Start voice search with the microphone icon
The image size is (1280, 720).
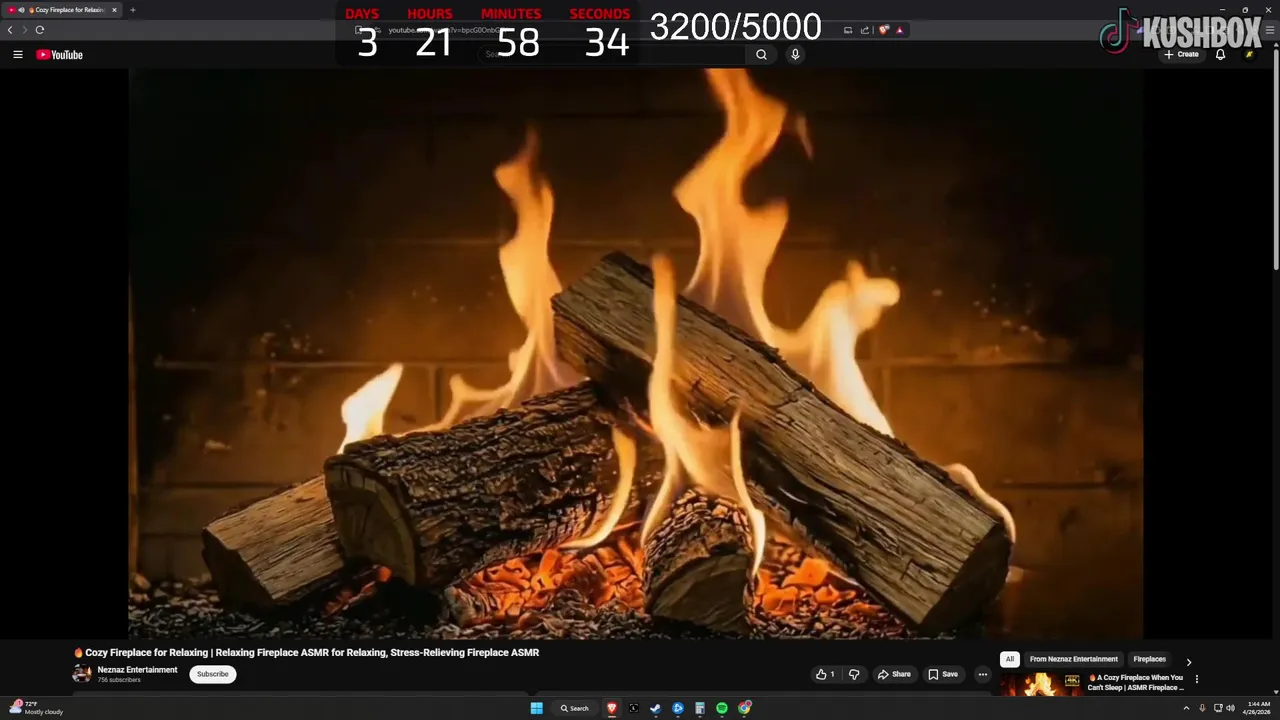[795, 55]
